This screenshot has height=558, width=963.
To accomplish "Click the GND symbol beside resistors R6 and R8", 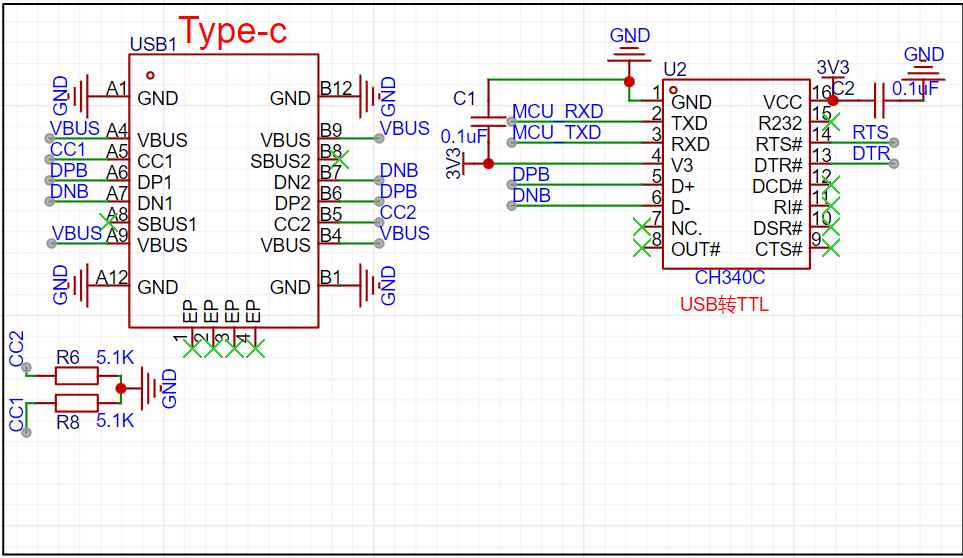I will point(148,387).
